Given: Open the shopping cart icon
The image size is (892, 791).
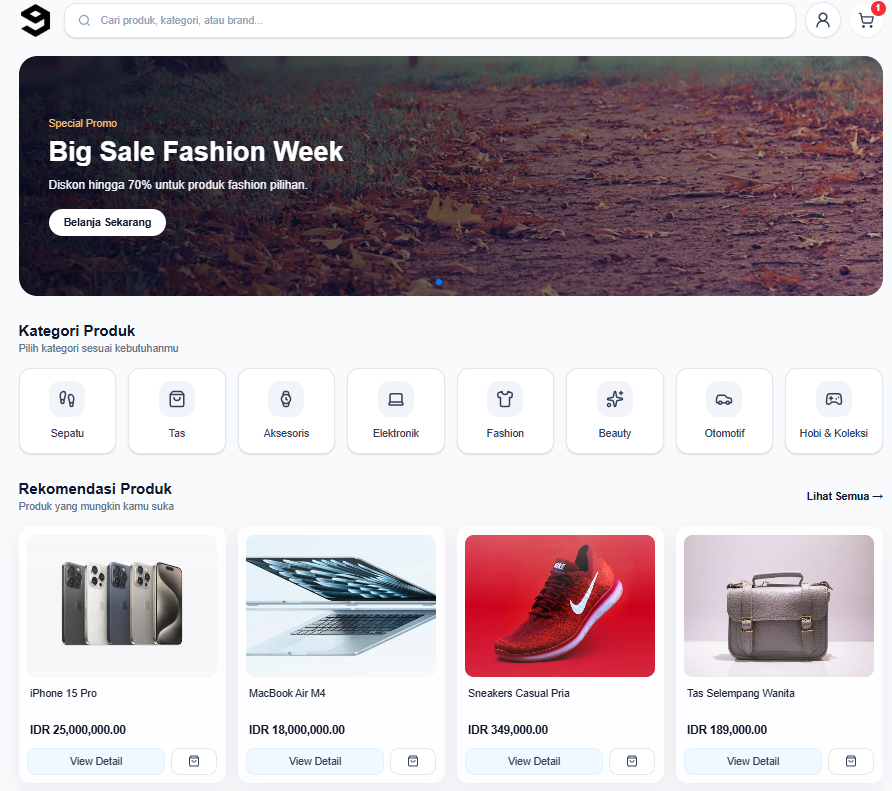Looking at the screenshot, I should coord(866,20).
